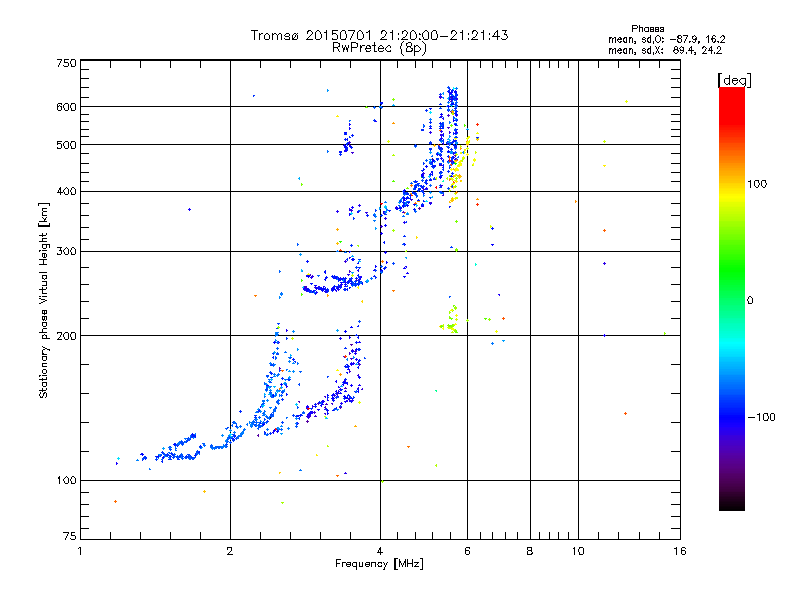This screenshot has height=600, width=800.
Task: Click the colorbar tick label '0'
Action: click(x=750, y=301)
